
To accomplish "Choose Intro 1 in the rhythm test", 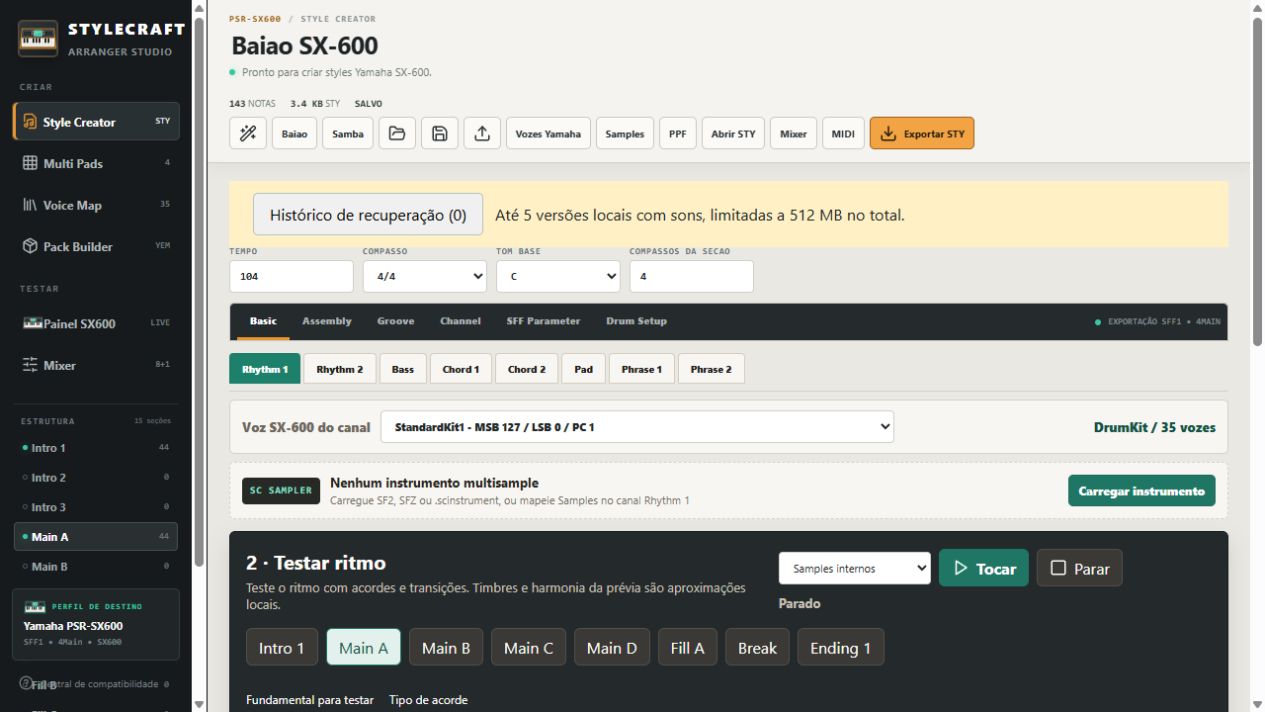I will point(282,647).
